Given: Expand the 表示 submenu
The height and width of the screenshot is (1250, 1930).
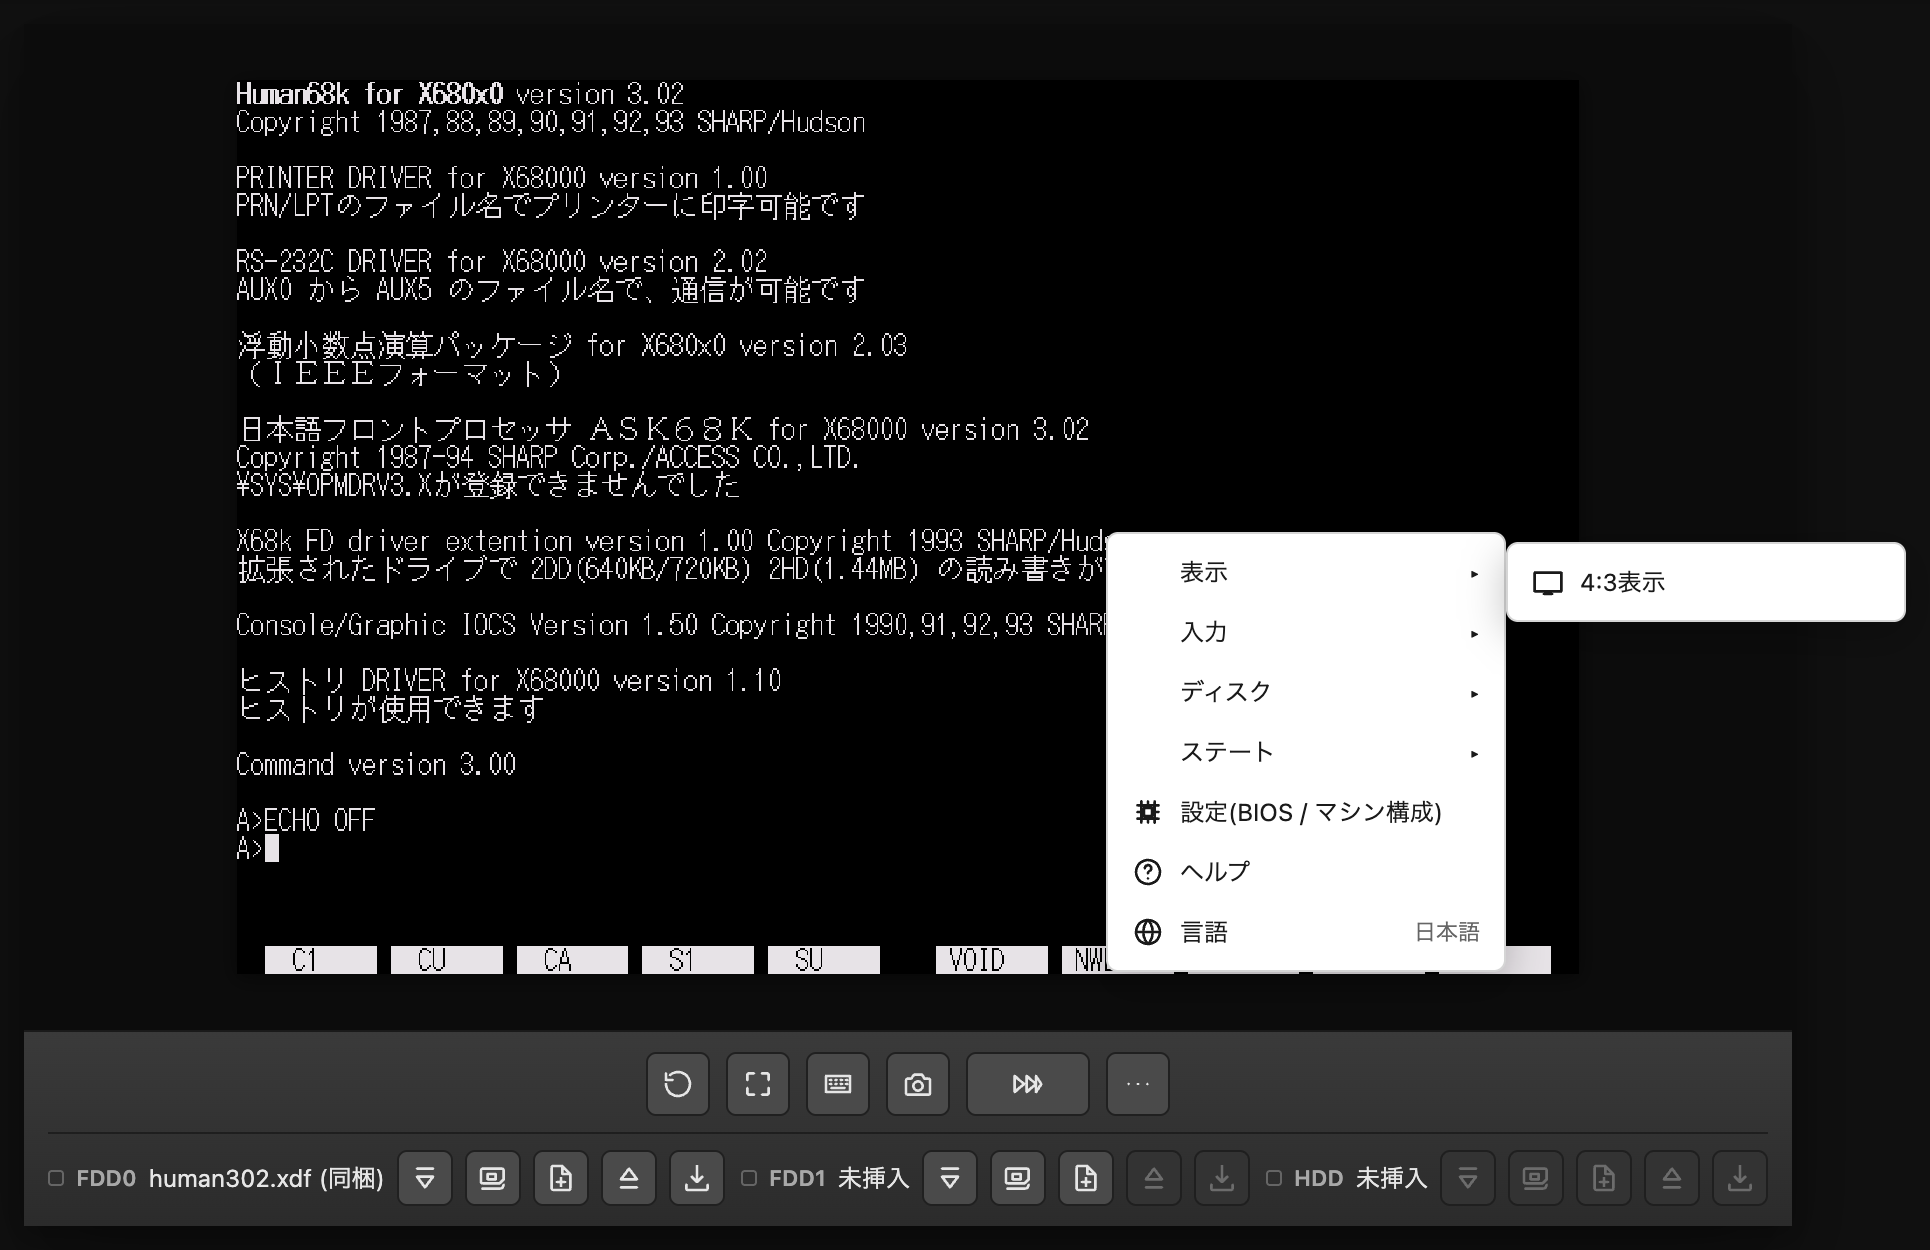Looking at the screenshot, I should (x=1306, y=573).
